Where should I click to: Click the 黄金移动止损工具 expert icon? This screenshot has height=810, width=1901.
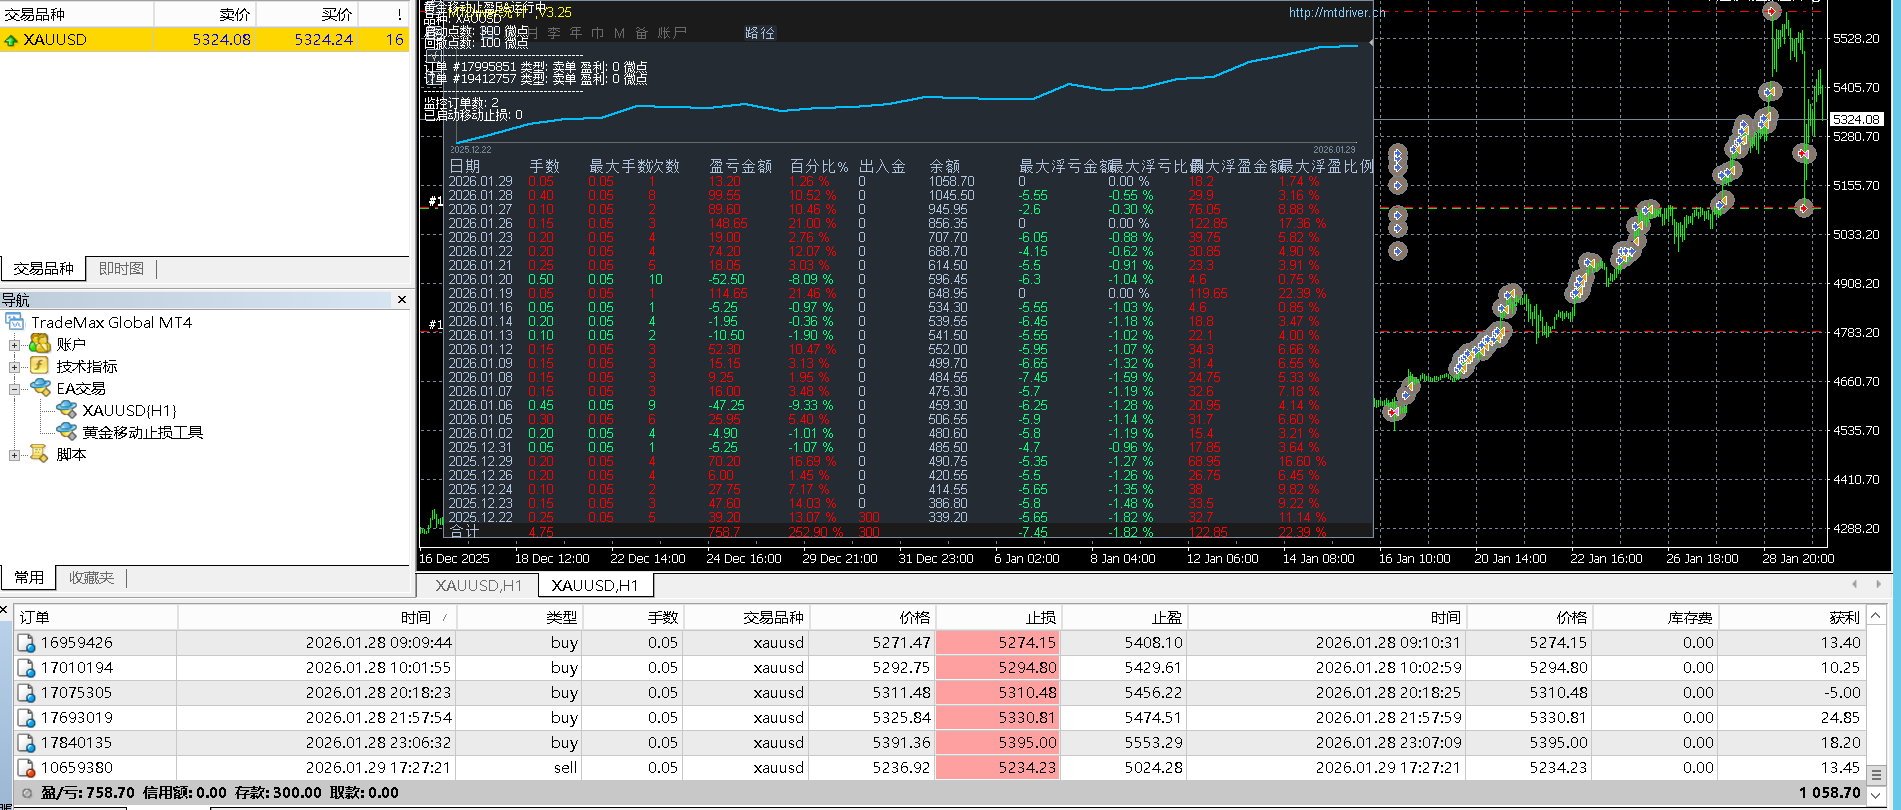pos(66,432)
